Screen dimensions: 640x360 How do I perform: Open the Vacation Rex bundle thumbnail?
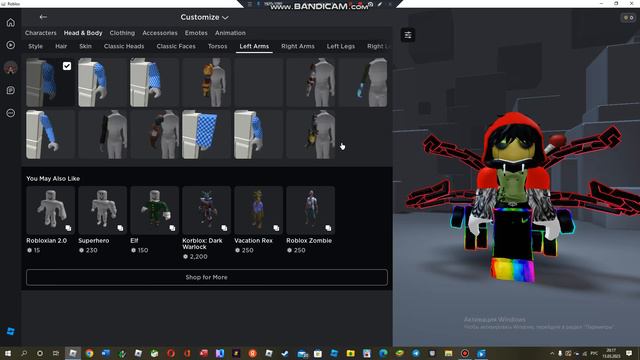pos(258,210)
